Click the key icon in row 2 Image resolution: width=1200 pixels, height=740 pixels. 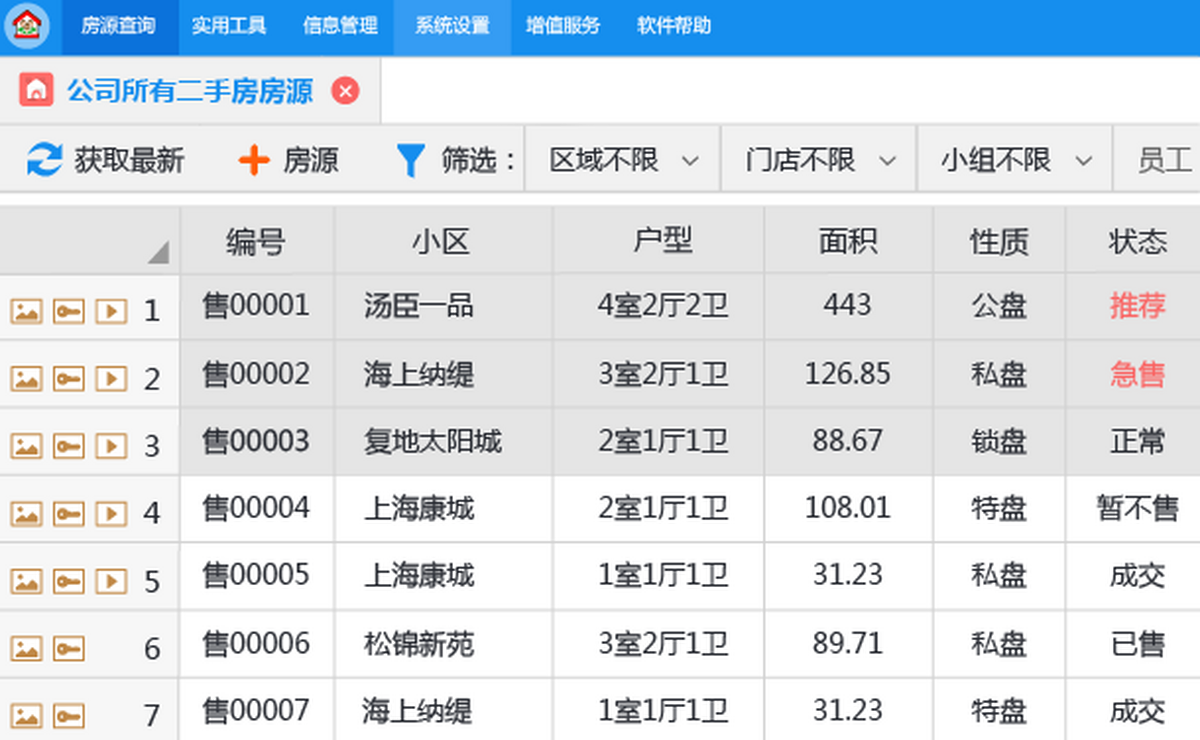(68, 379)
